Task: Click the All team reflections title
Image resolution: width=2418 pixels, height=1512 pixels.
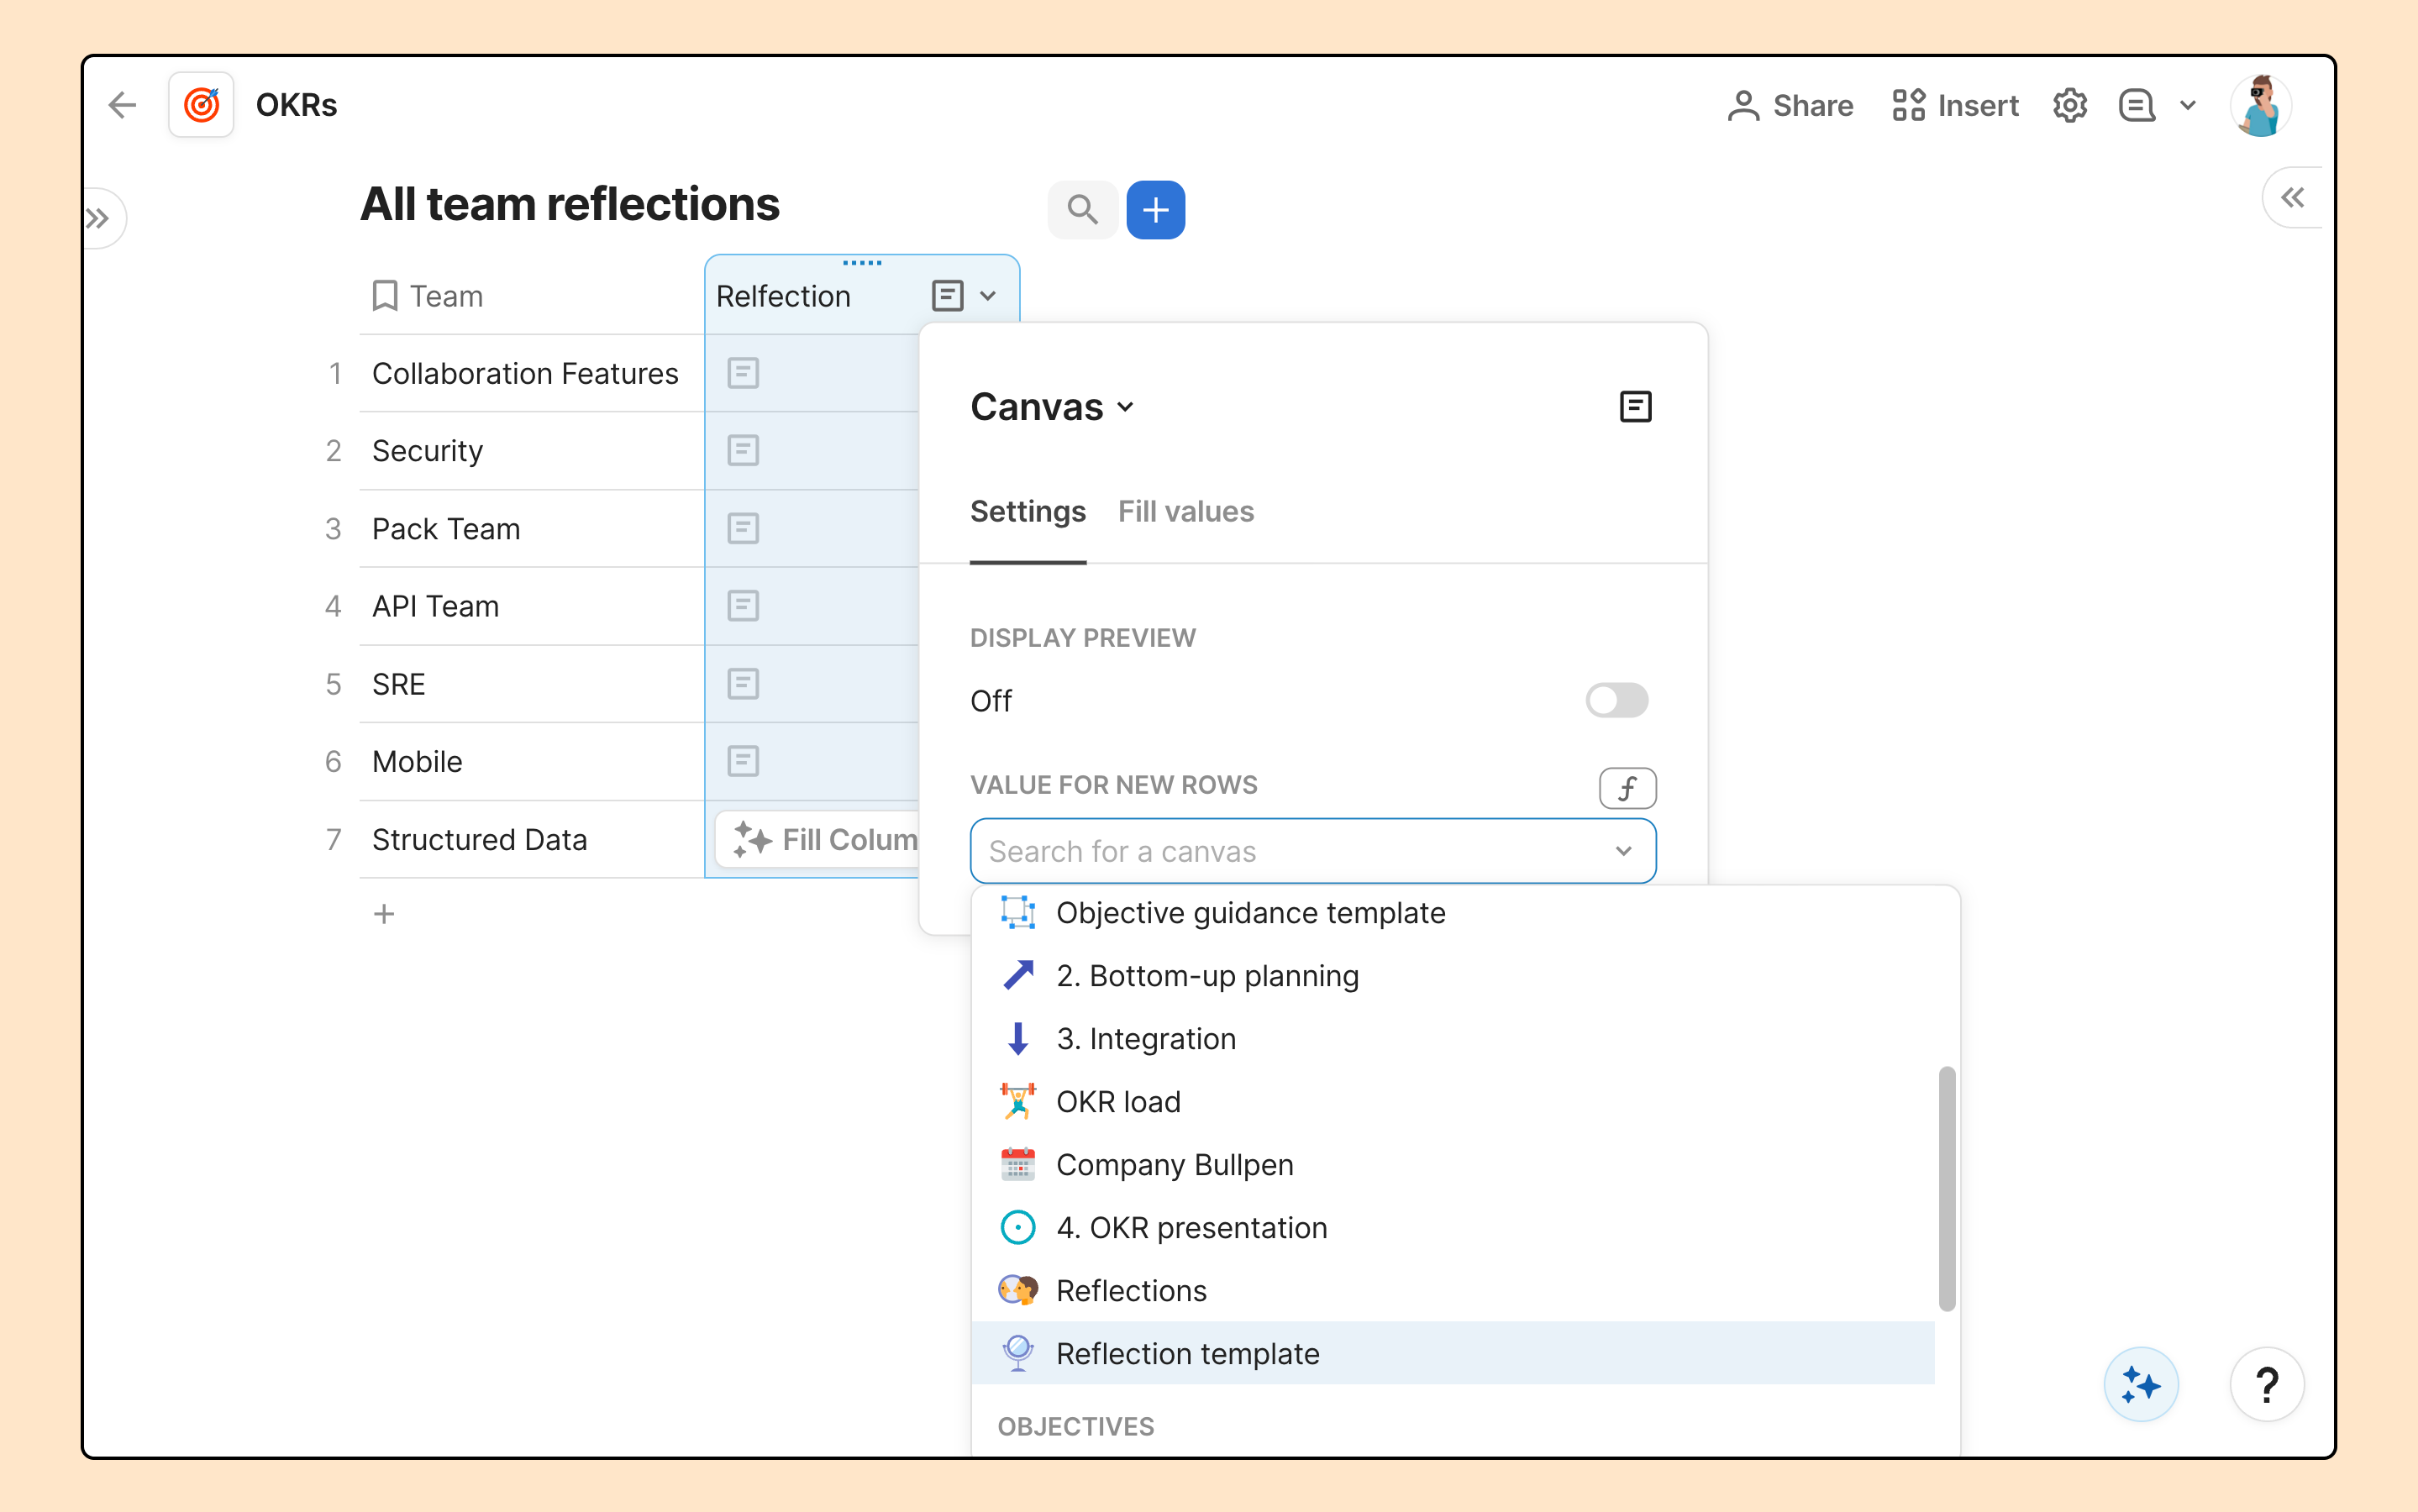Action: pyautogui.click(x=569, y=204)
